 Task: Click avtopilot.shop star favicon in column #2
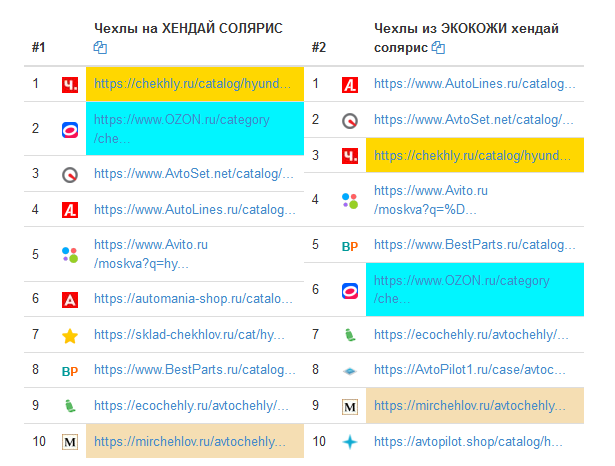[350, 442]
